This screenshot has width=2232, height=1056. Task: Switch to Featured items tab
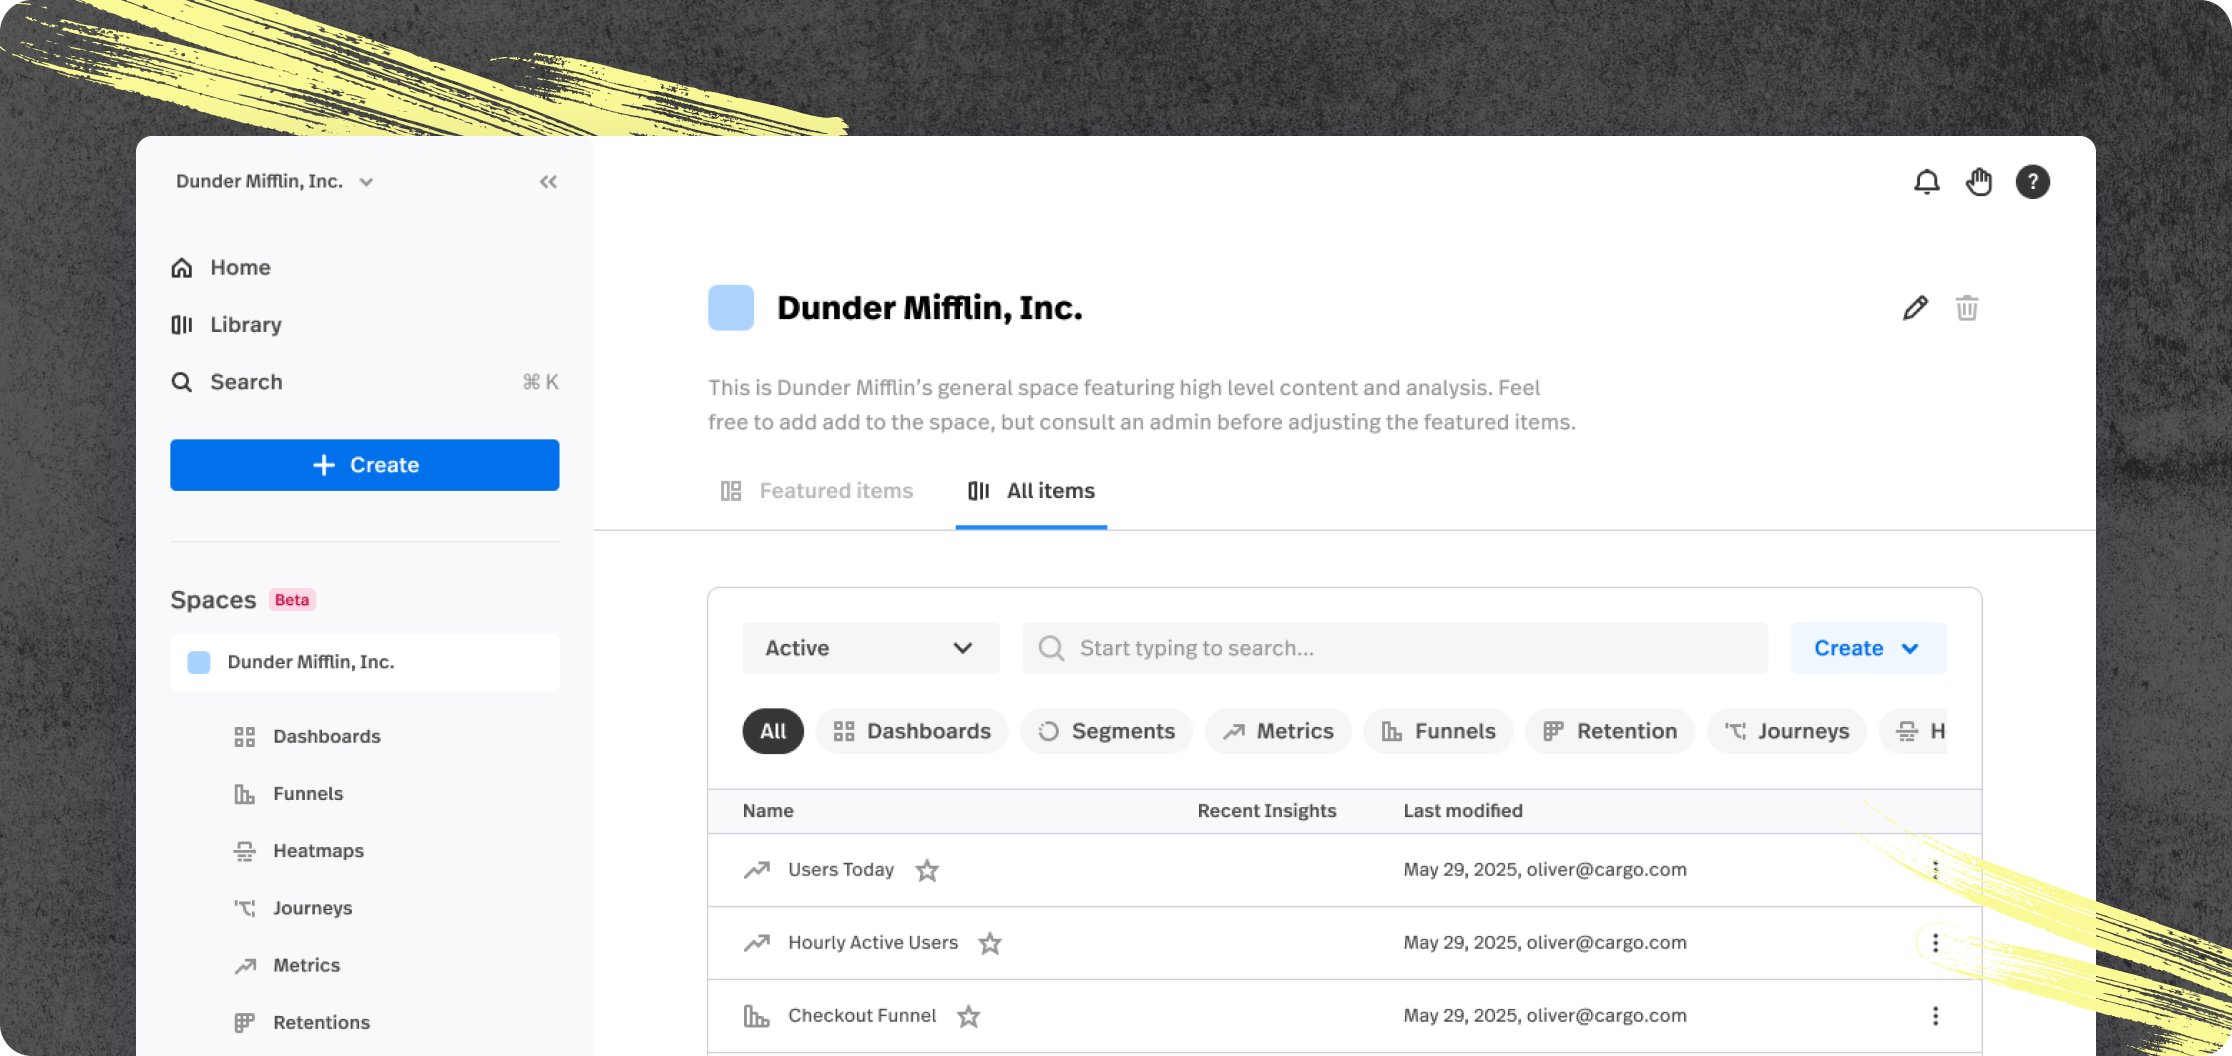(x=816, y=491)
